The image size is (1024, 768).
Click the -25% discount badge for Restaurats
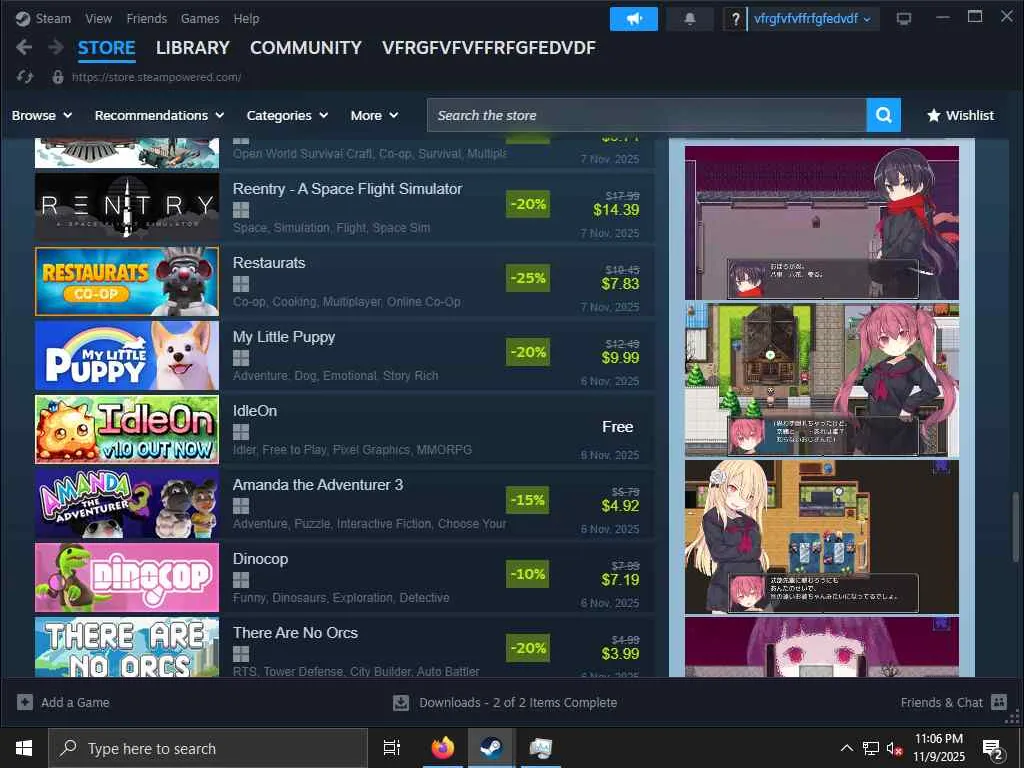pyautogui.click(x=528, y=278)
